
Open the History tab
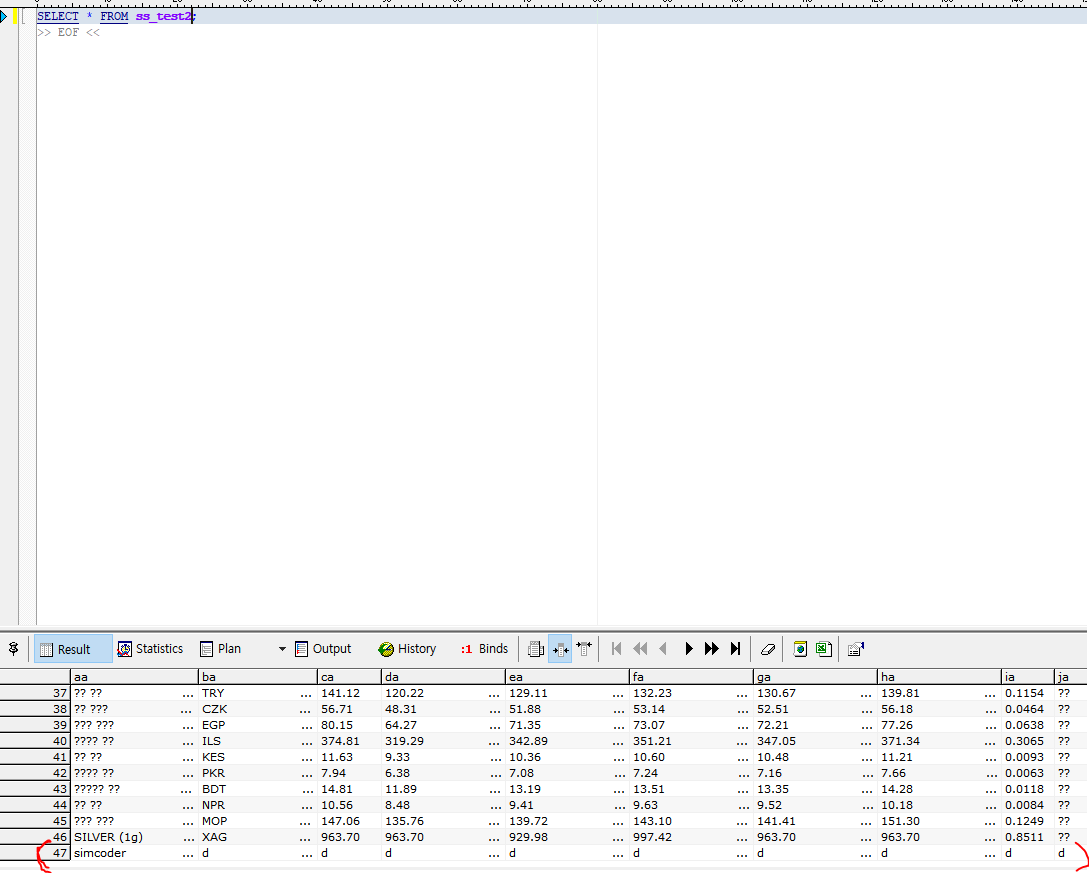pyautogui.click(x=407, y=649)
